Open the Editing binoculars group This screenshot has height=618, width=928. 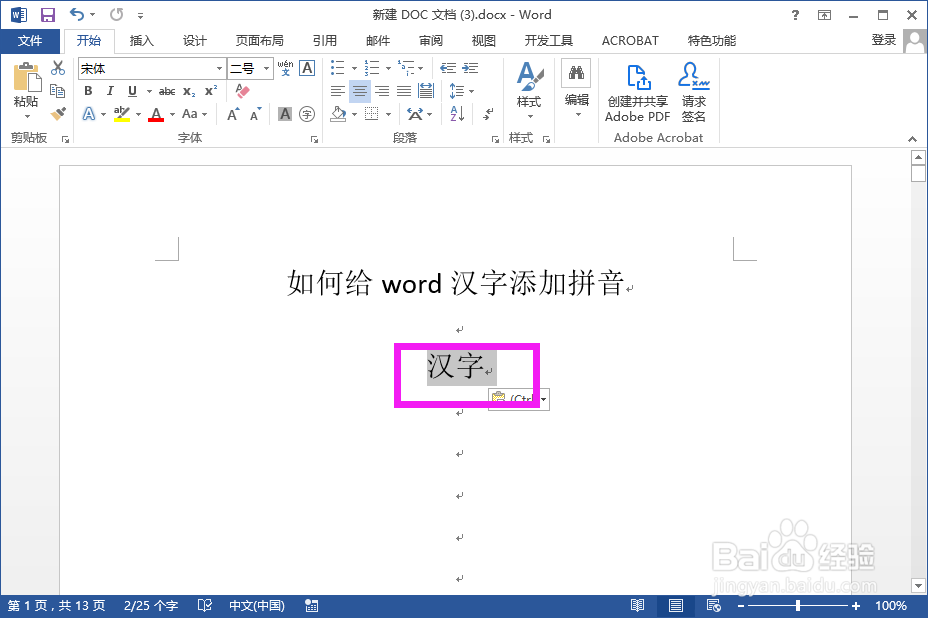(x=576, y=89)
